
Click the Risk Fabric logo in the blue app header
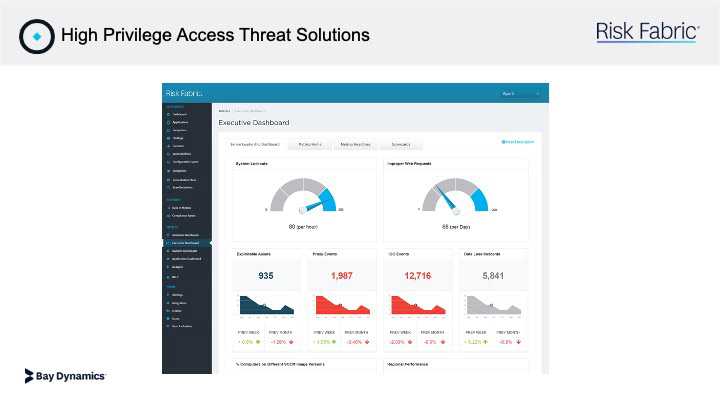pos(184,93)
